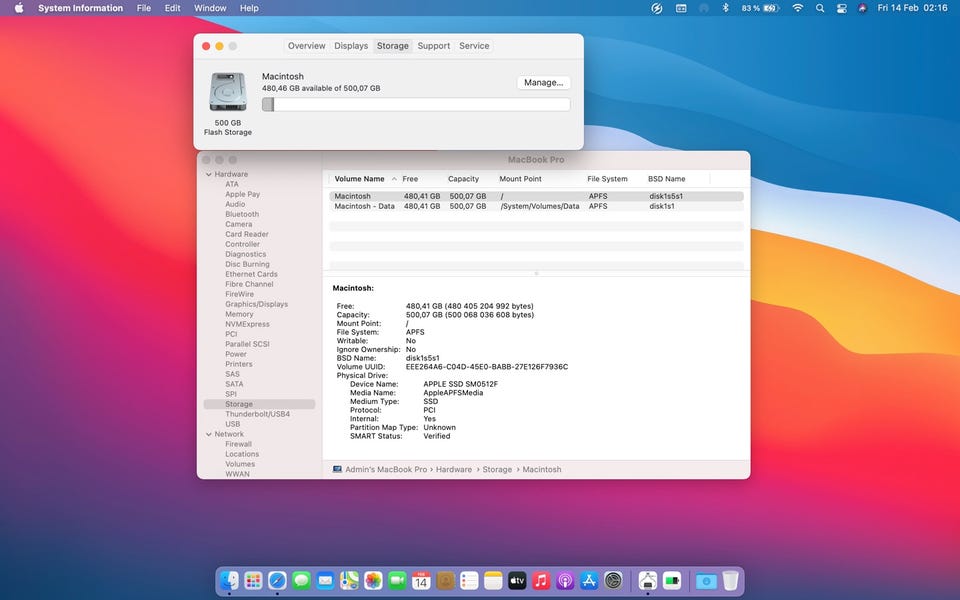Select Graphics/Displays in the sidebar

pos(257,304)
